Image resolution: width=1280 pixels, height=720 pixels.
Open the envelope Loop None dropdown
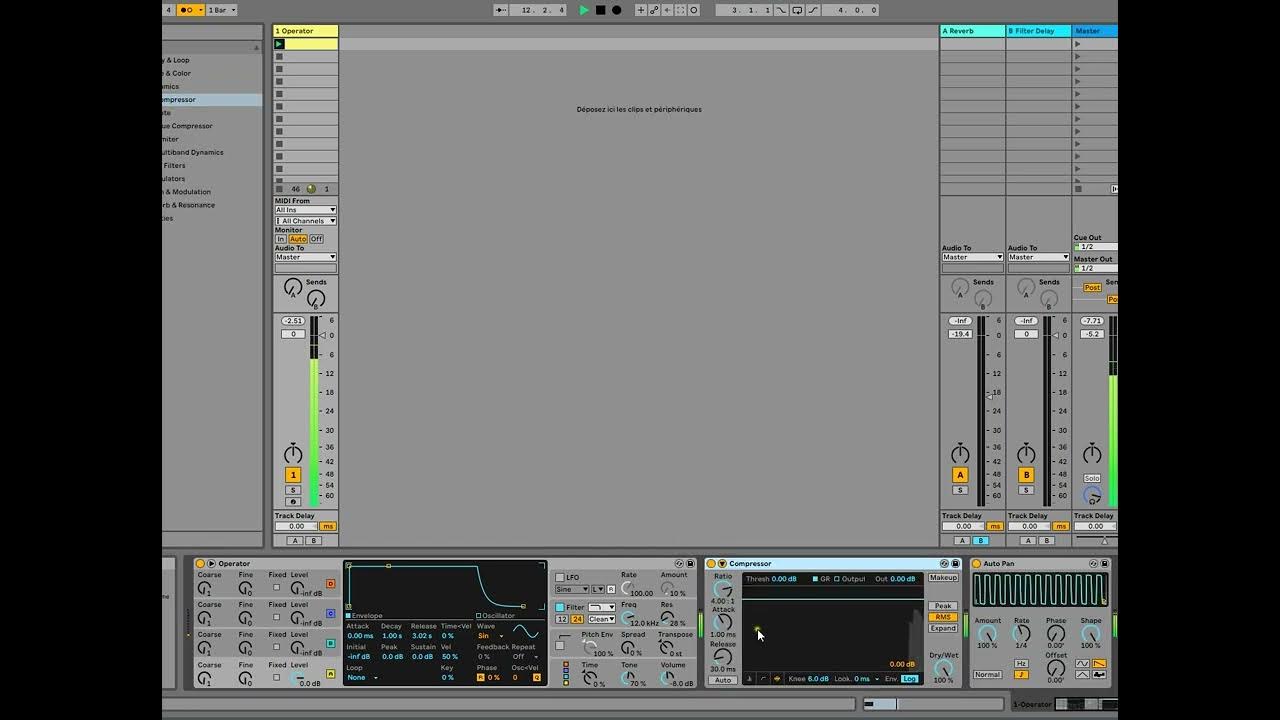point(361,678)
